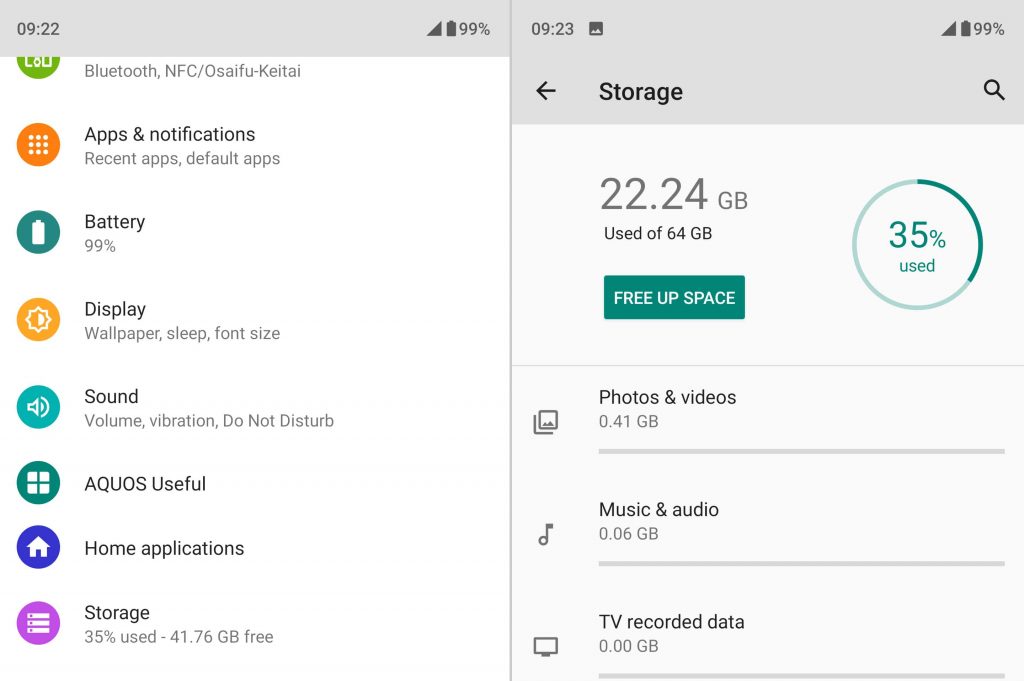Open the Sound settings entry
This screenshot has width=1024, height=681.
pyautogui.click(x=255, y=407)
